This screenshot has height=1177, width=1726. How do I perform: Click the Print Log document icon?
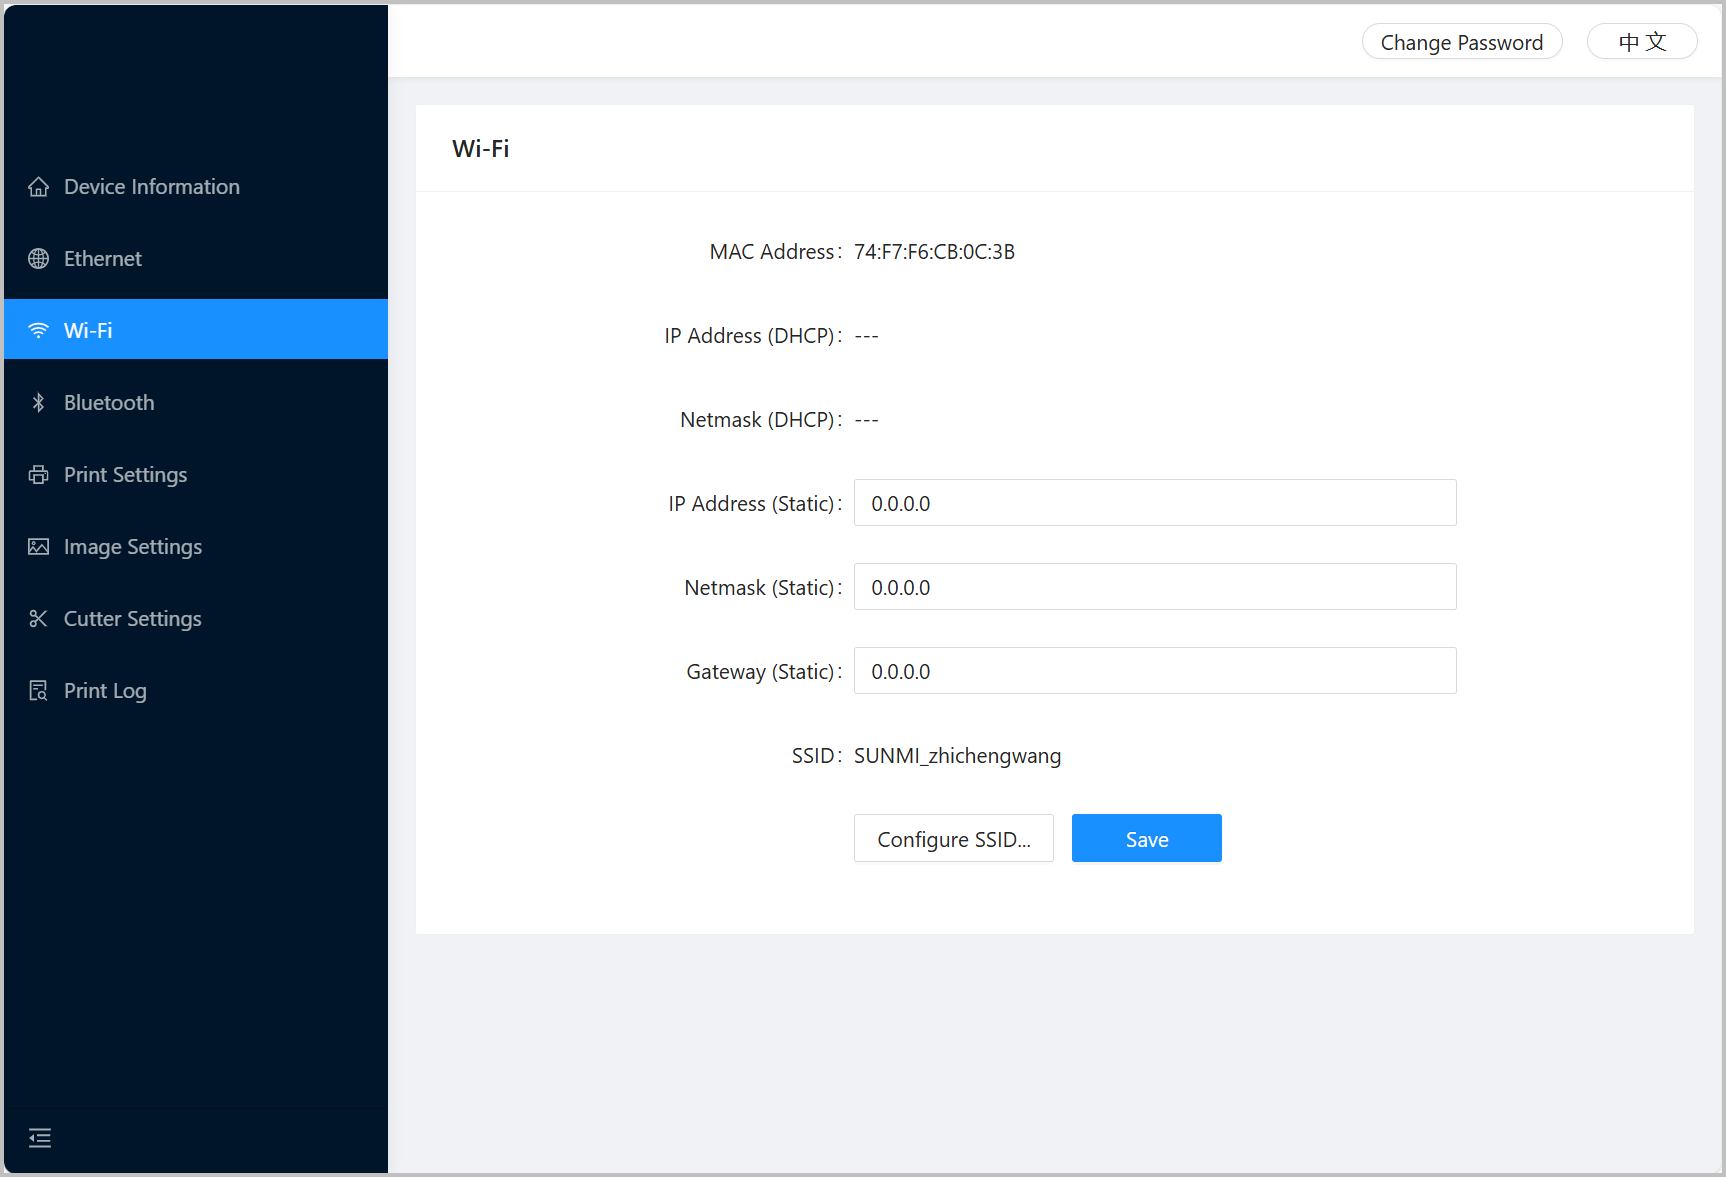(38, 691)
